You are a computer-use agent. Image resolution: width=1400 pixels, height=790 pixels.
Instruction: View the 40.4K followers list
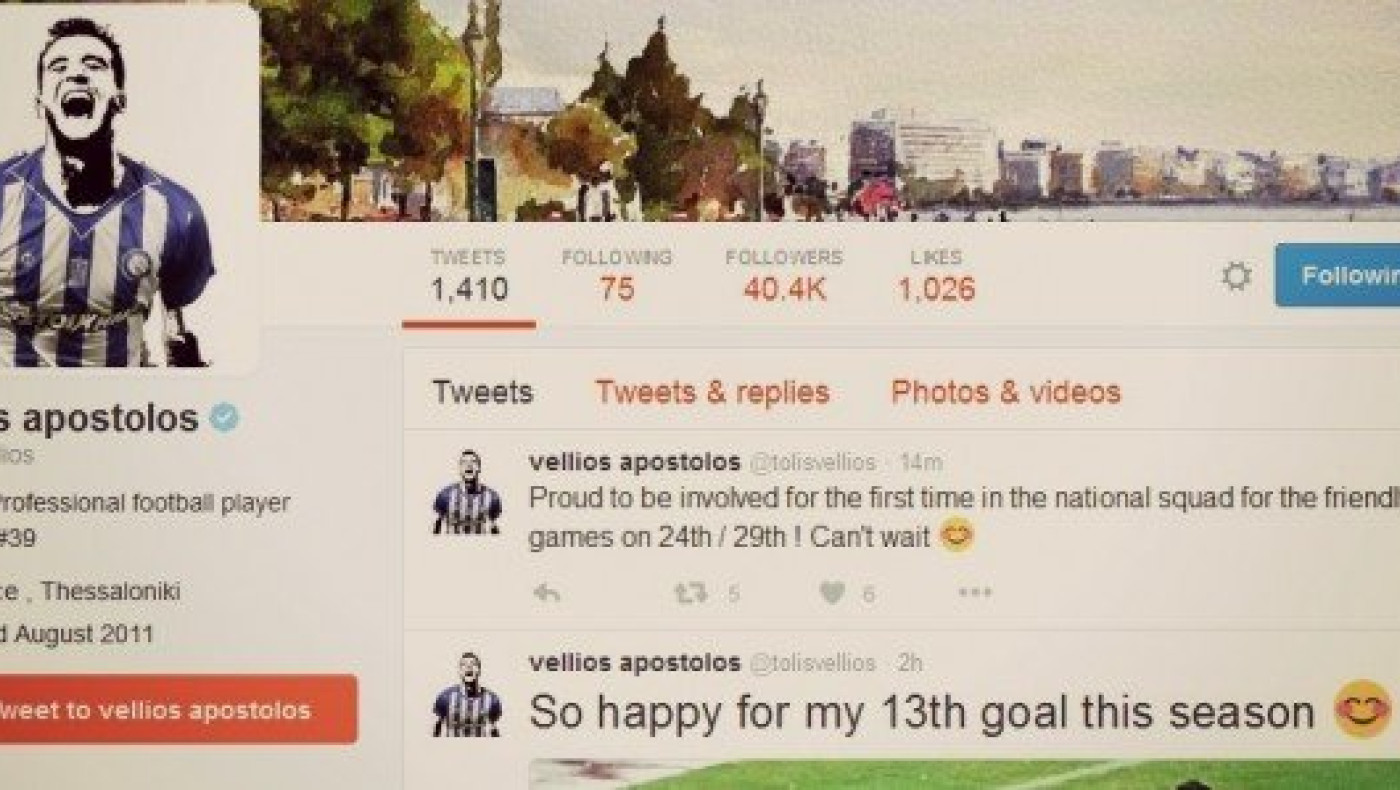click(x=785, y=276)
